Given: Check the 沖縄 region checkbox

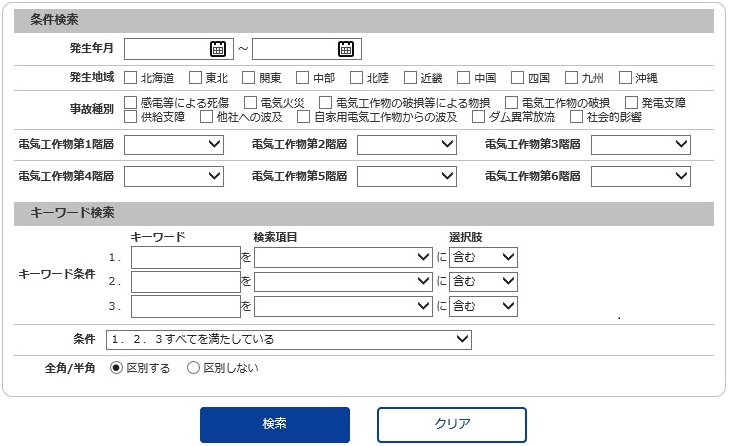Looking at the screenshot, I should [625, 78].
